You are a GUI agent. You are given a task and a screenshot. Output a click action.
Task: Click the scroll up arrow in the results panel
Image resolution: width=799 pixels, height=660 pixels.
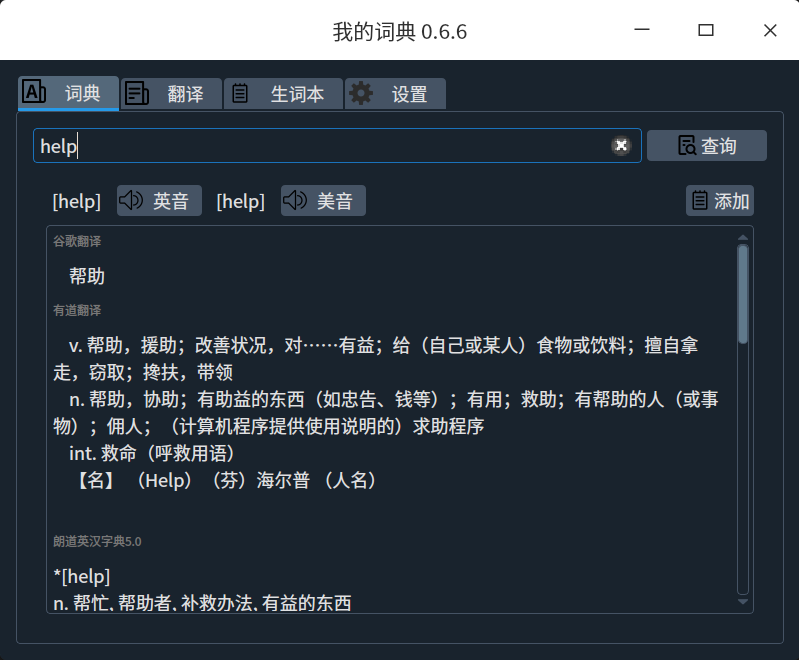pyautogui.click(x=742, y=237)
